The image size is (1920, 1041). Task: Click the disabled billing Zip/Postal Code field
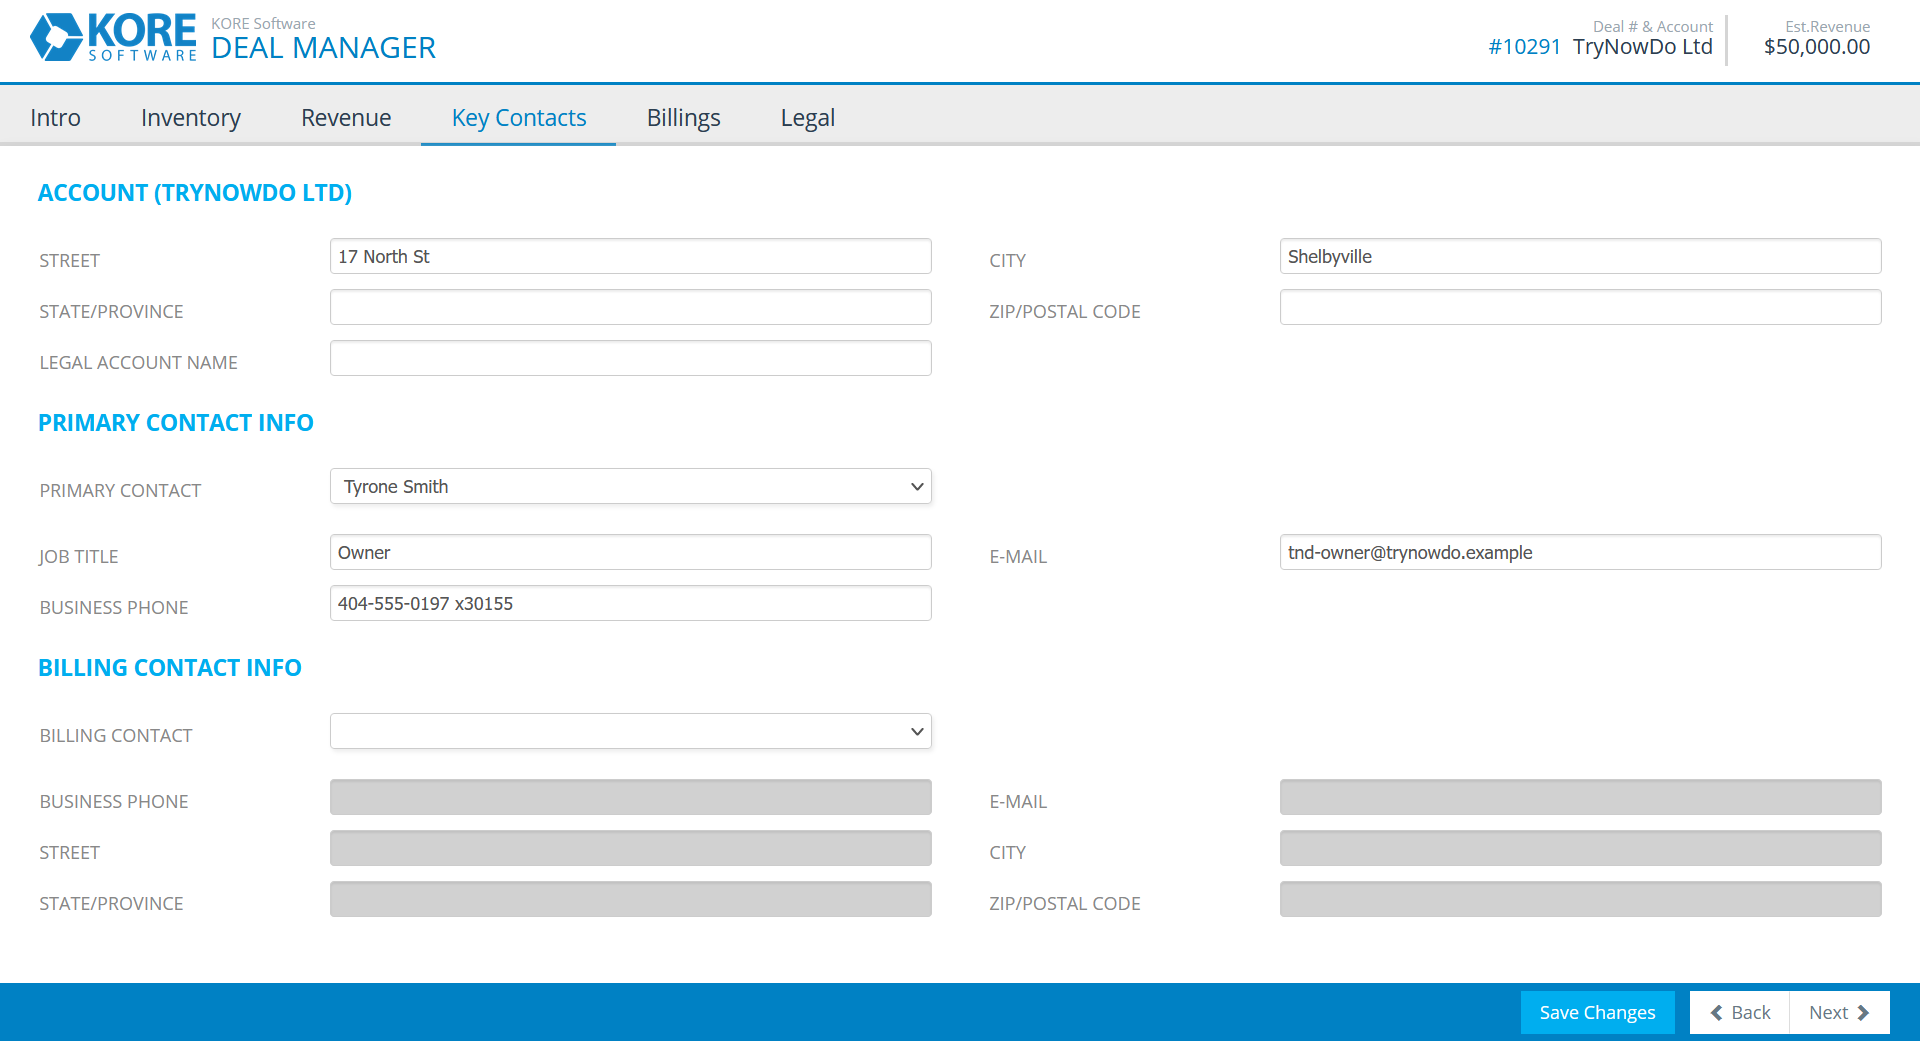pyautogui.click(x=1581, y=899)
